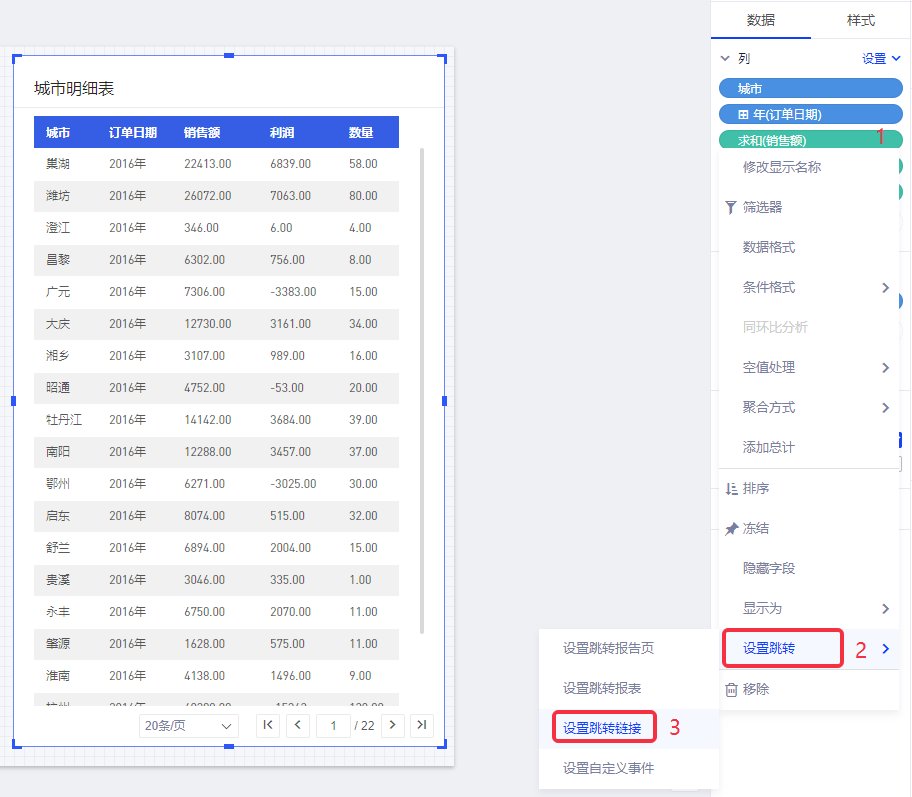The image size is (912, 797).
Task: Click the page number input field
Action: [333, 725]
